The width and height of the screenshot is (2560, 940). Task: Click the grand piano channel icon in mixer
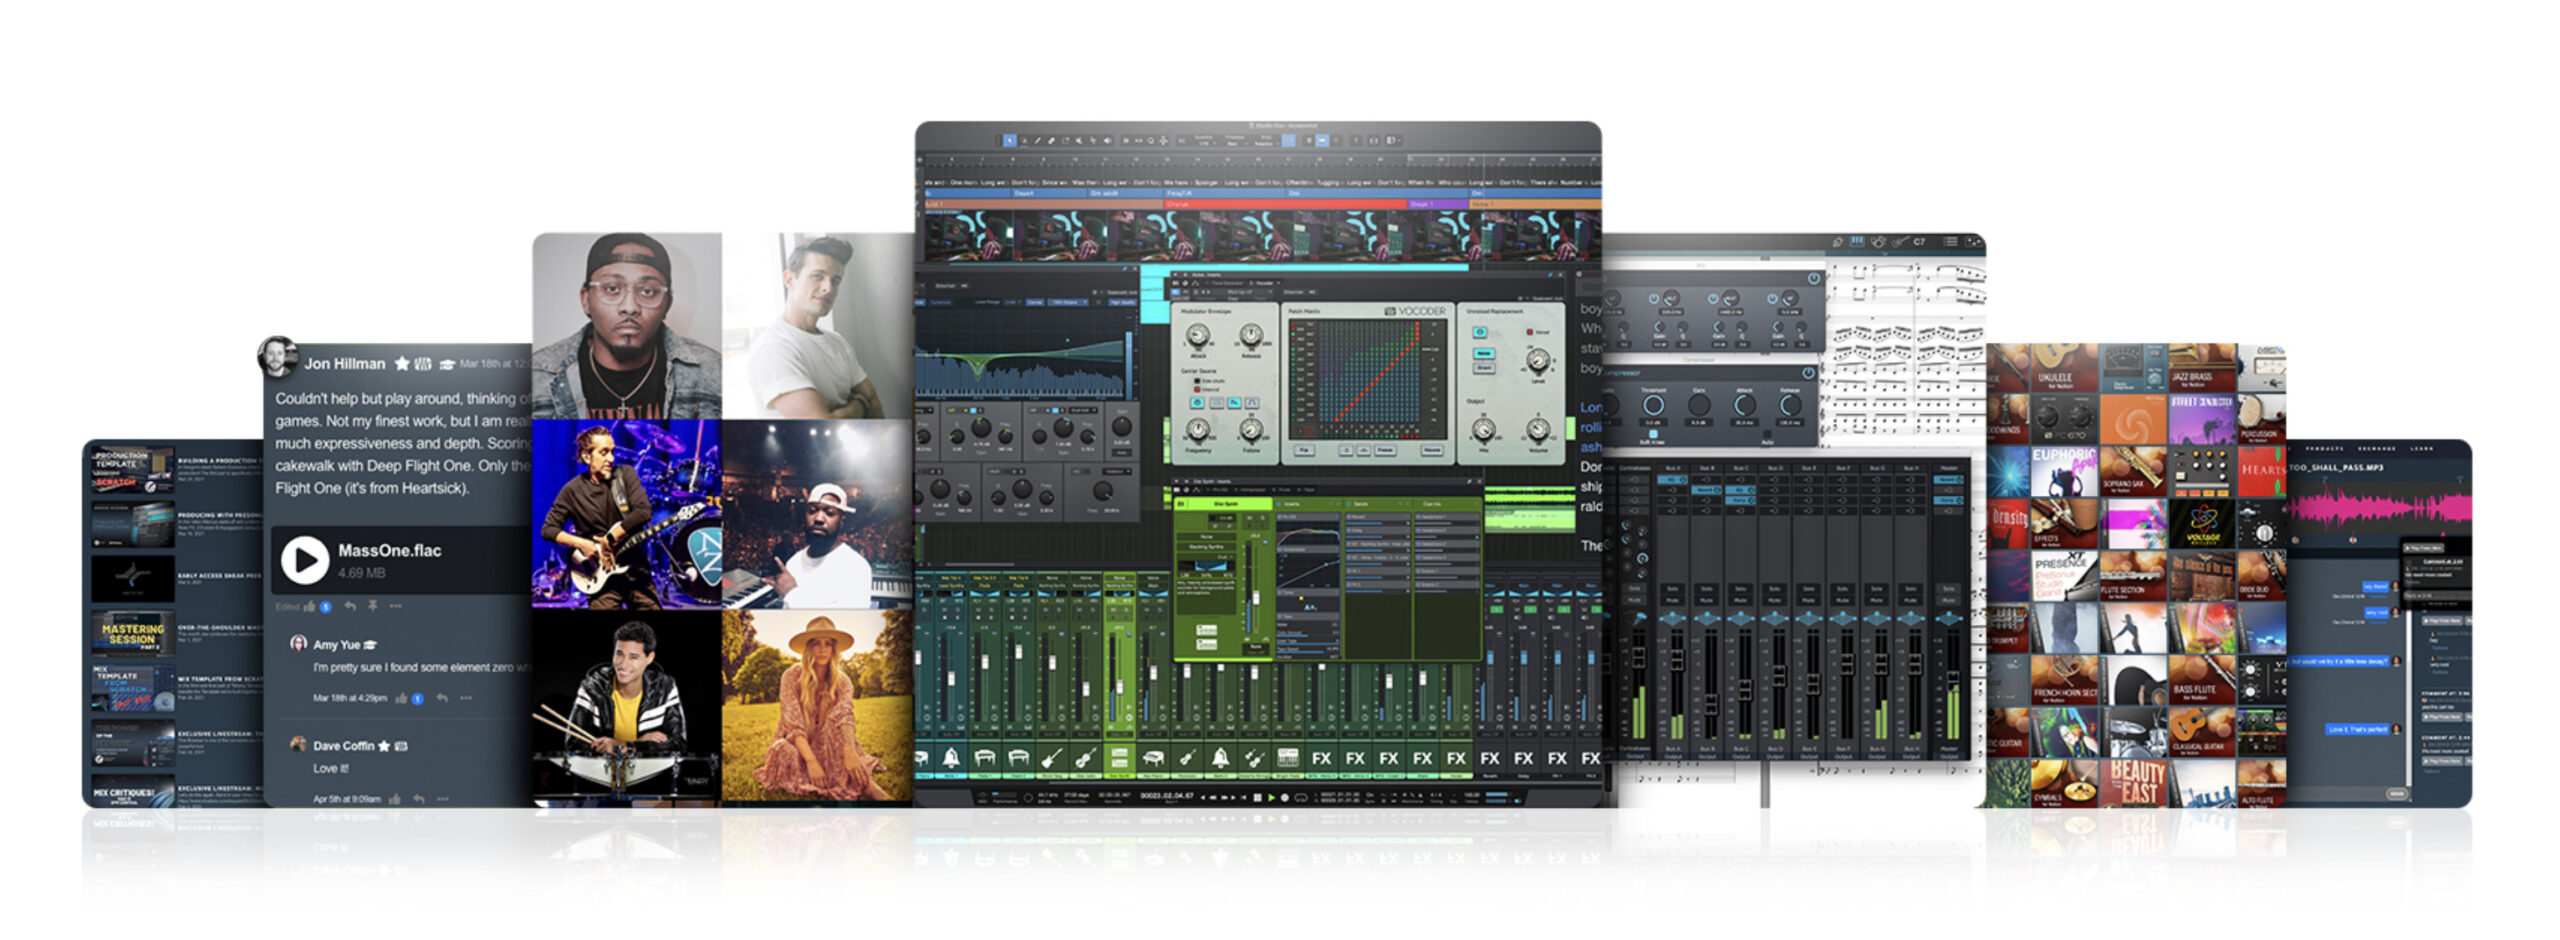pyautogui.click(x=1153, y=758)
